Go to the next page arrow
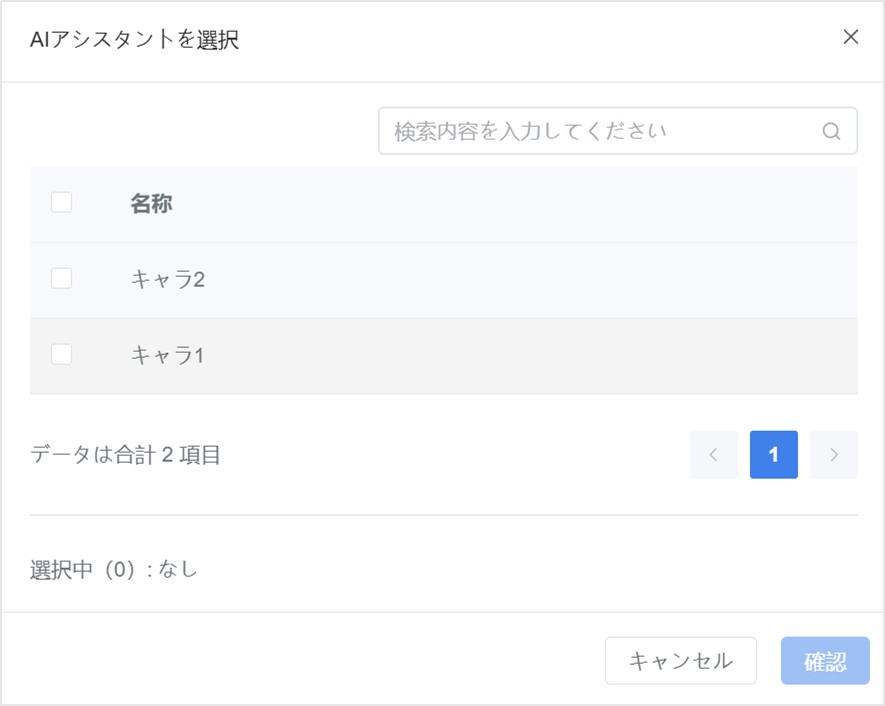Image resolution: width=885 pixels, height=706 pixels. pyautogui.click(x=834, y=454)
